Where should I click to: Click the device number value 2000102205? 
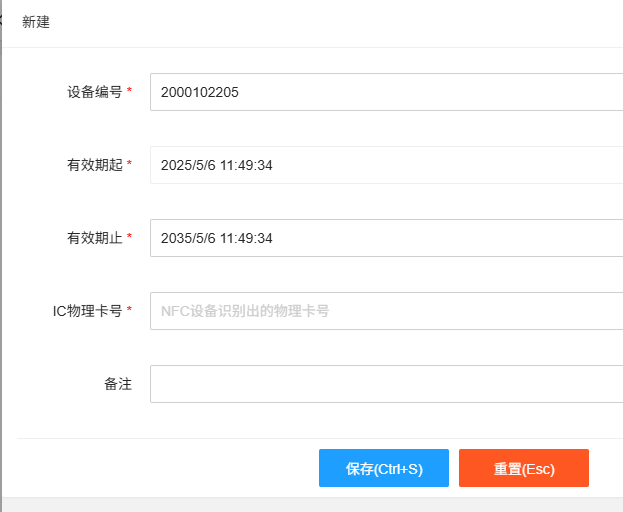click(x=199, y=92)
